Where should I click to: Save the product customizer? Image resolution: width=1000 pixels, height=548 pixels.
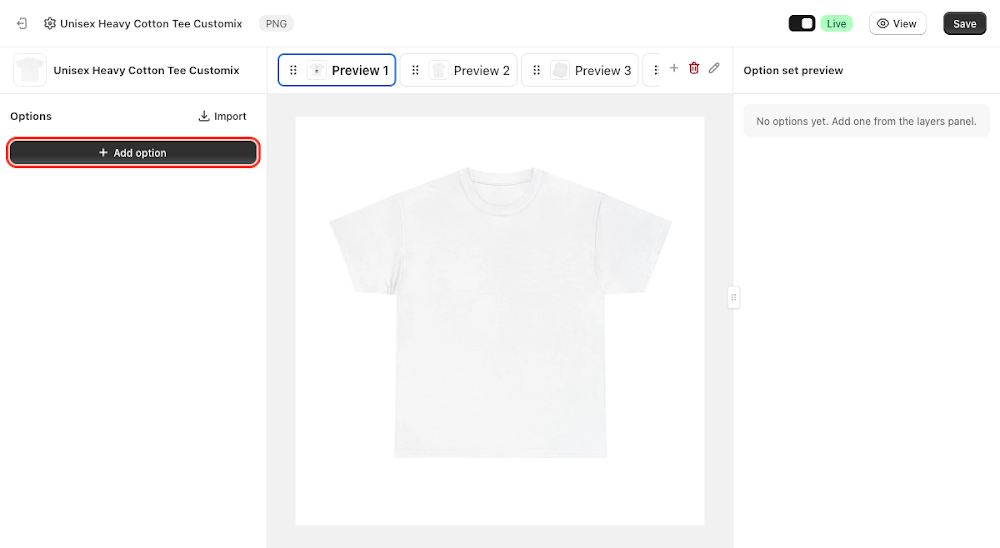click(x=964, y=24)
